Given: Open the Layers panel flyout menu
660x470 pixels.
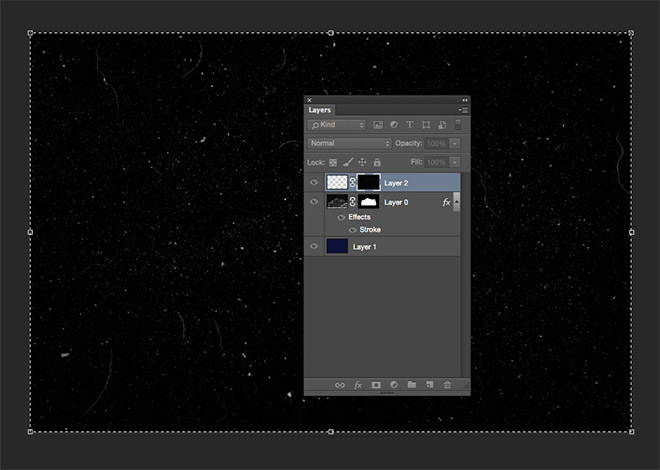Looking at the screenshot, I should click(x=464, y=110).
